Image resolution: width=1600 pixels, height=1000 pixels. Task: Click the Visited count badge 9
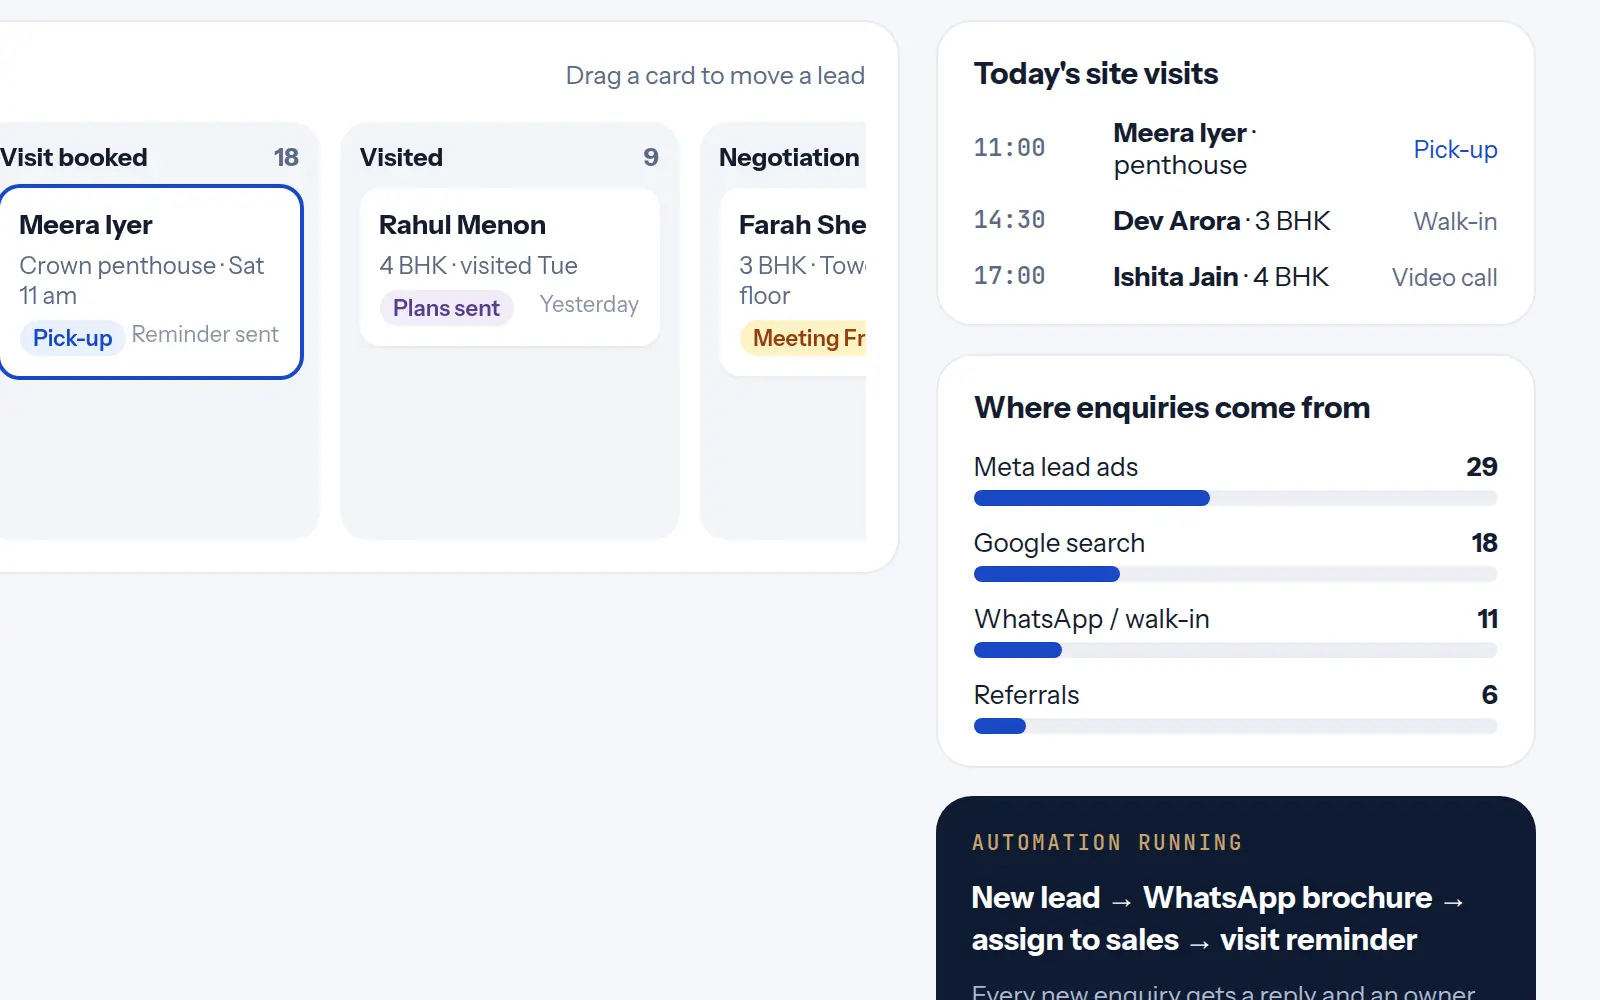click(x=651, y=157)
